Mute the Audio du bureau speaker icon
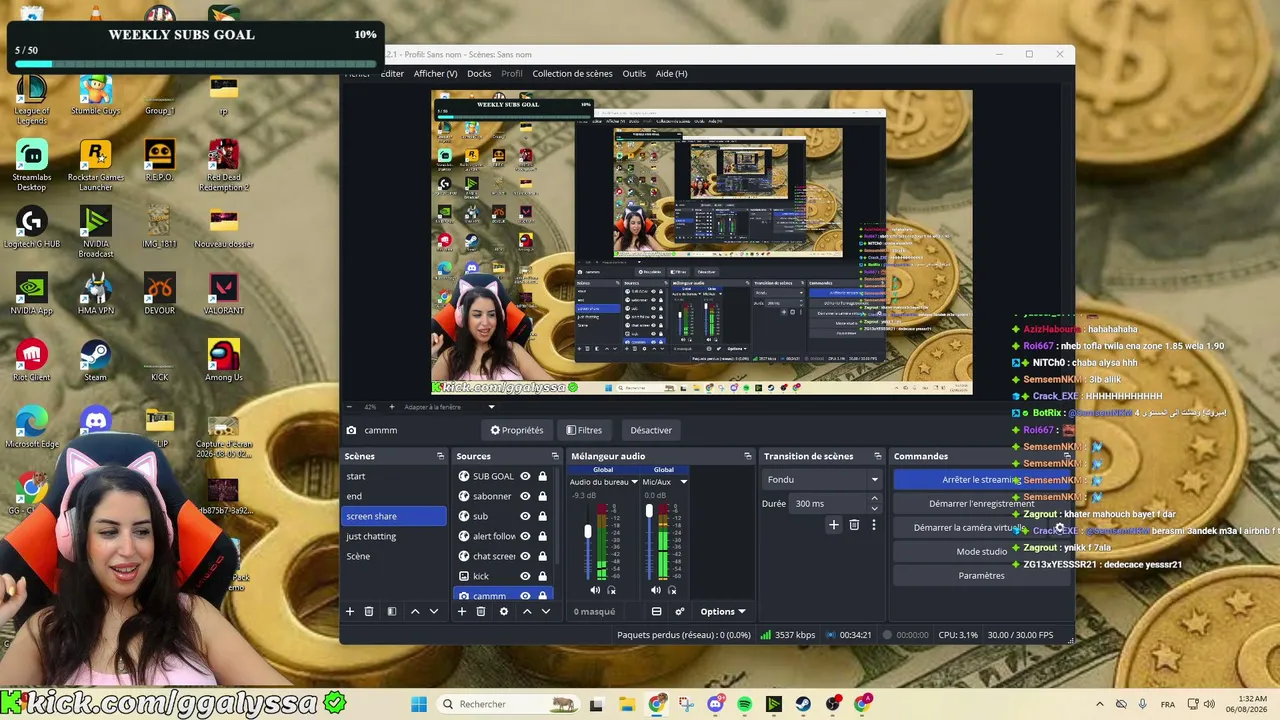Screen dimensions: 1280x720 (595, 590)
